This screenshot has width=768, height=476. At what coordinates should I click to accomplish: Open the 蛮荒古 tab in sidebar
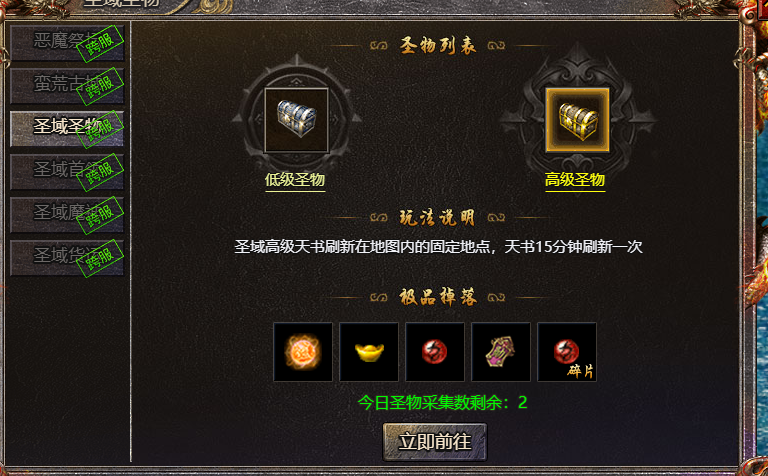(x=67, y=86)
